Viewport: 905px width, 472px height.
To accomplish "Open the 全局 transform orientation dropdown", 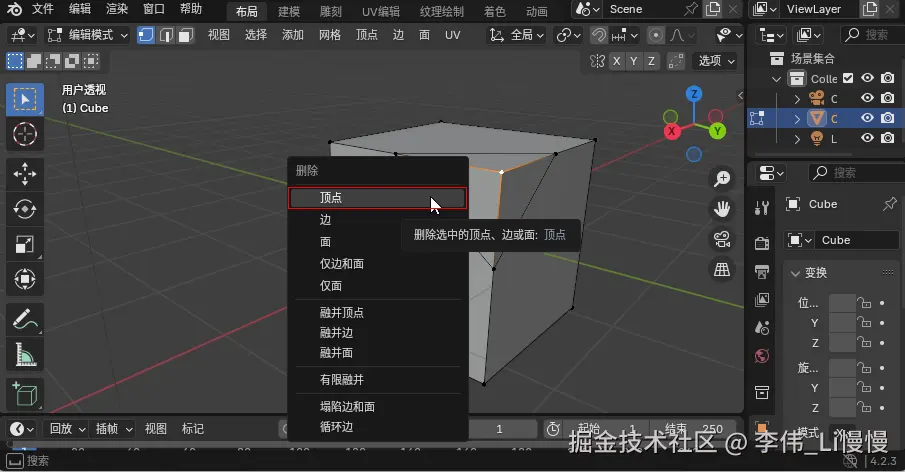I will point(517,35).
